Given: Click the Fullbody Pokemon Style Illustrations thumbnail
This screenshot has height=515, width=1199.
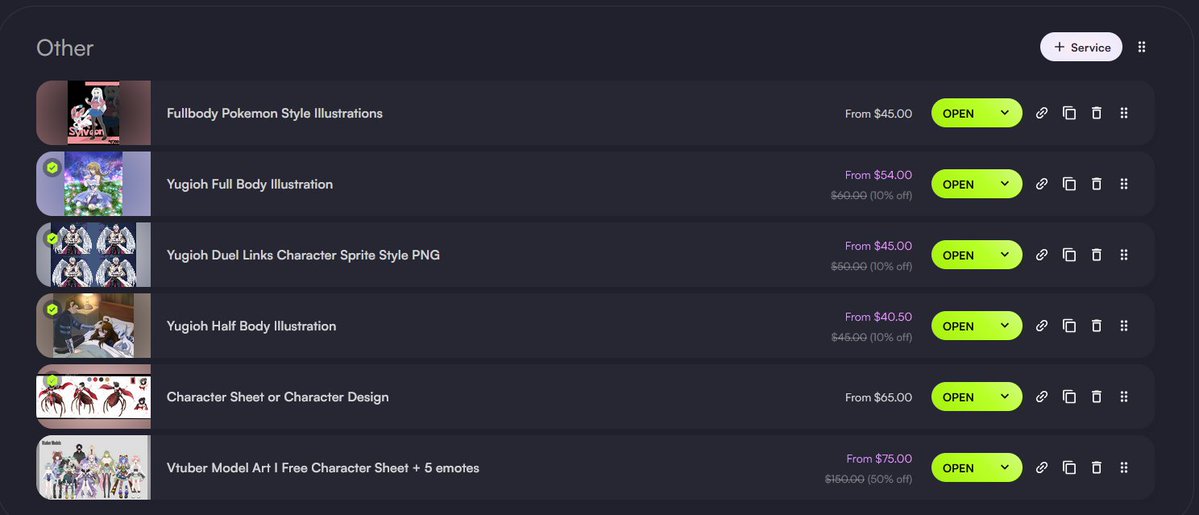Looking at the screenshot, I should (x=93, y=113).
